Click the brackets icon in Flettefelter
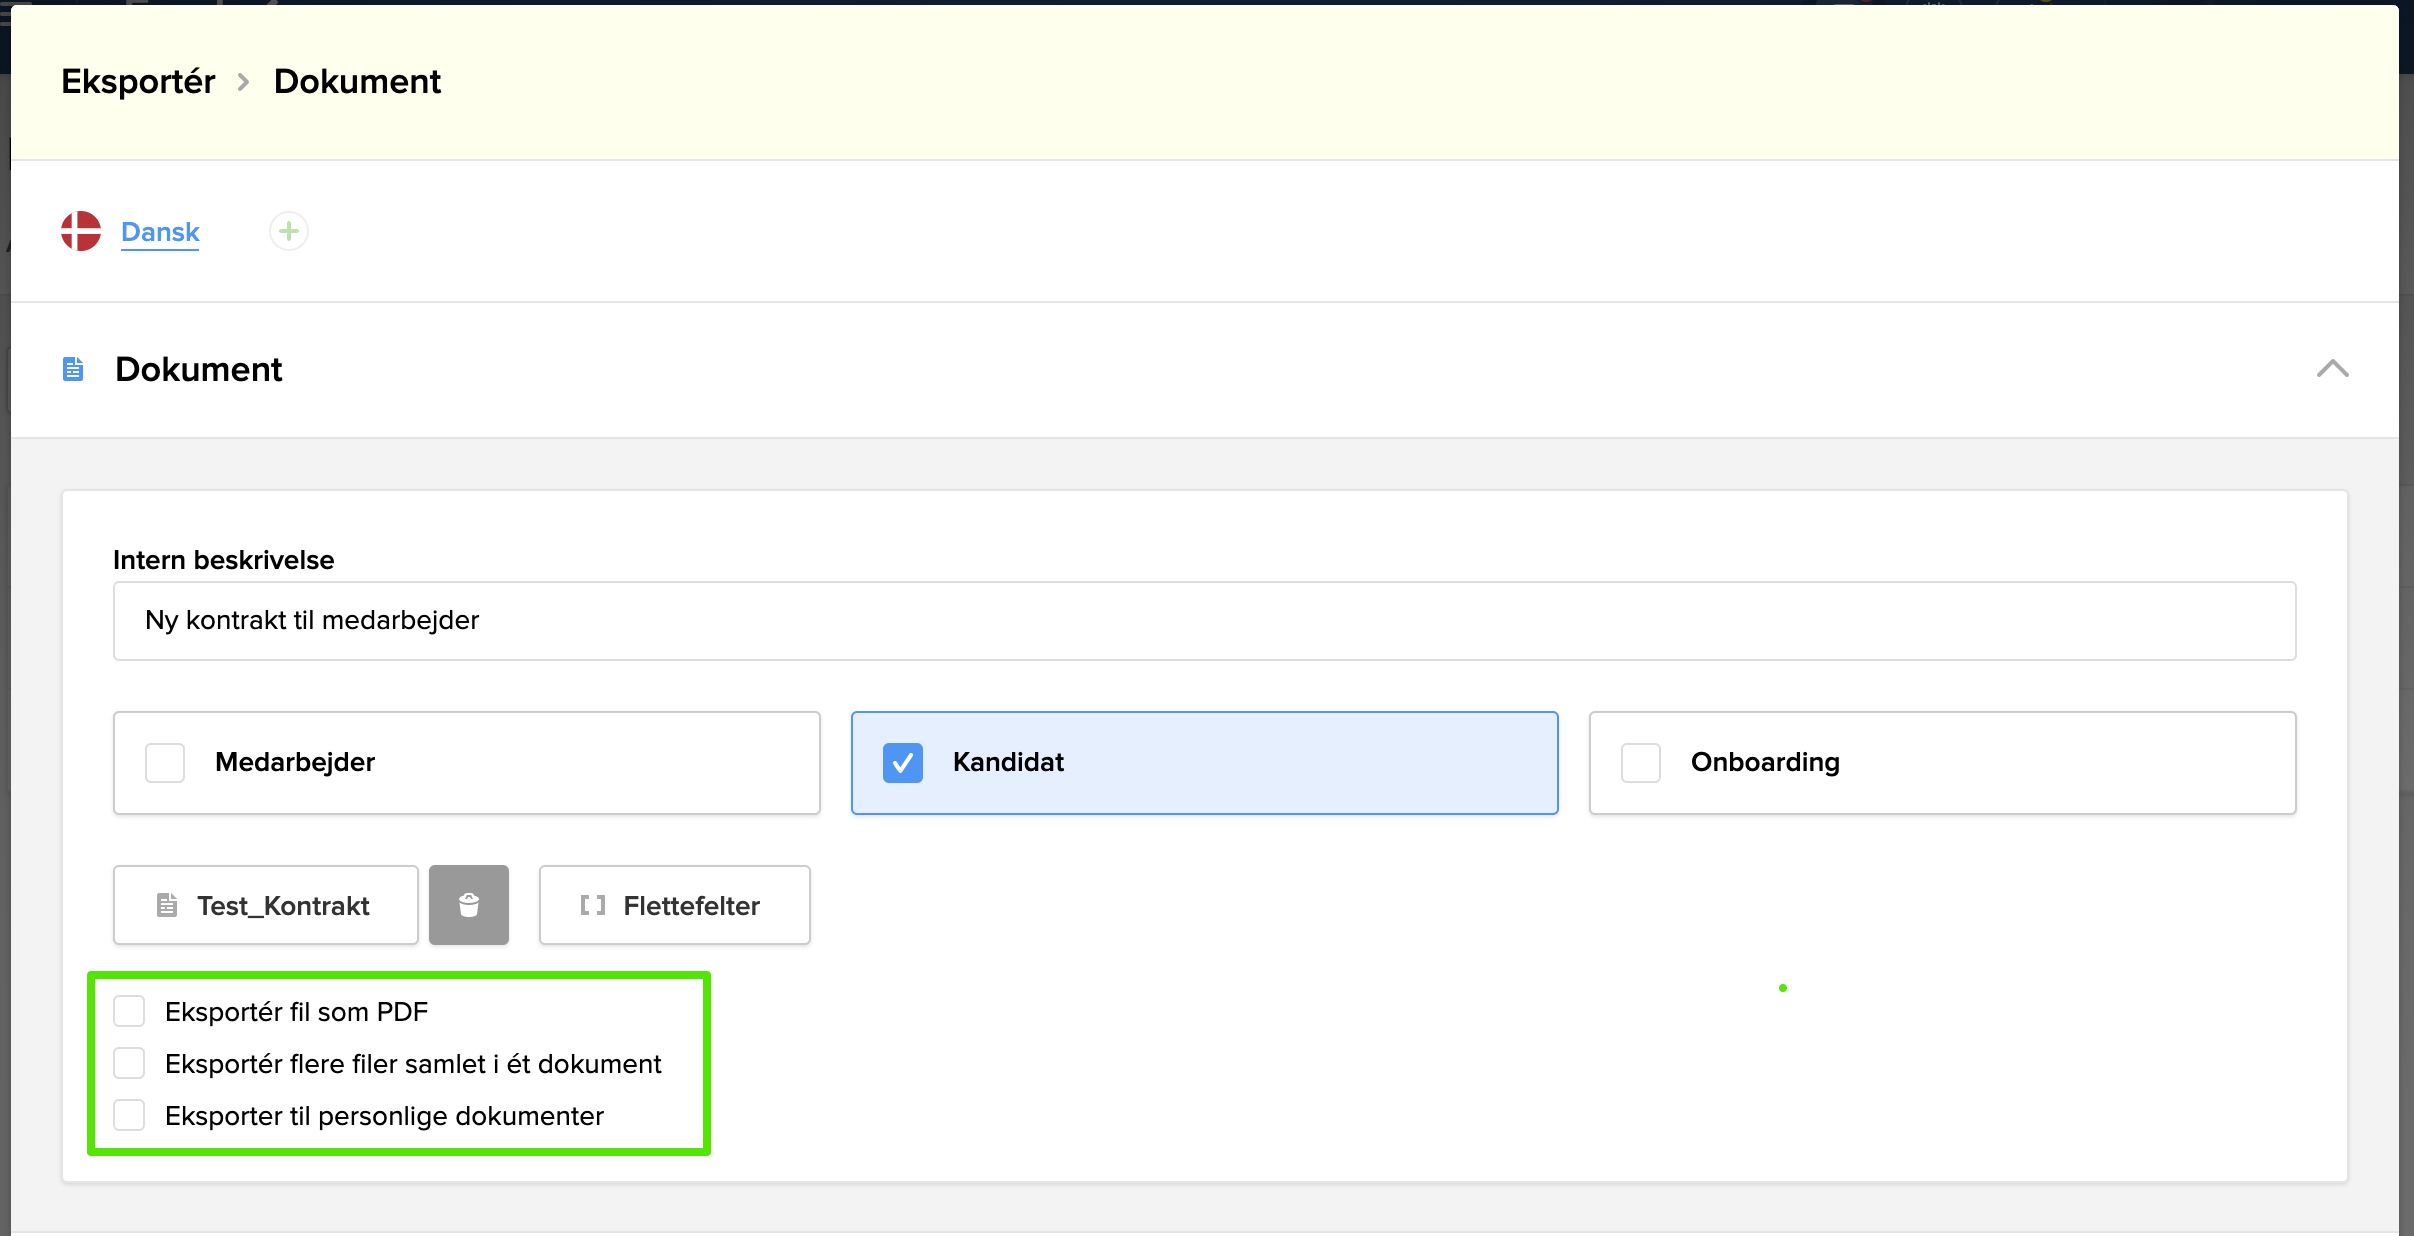Viewport: 2414px width, 1236px height. 592,905
